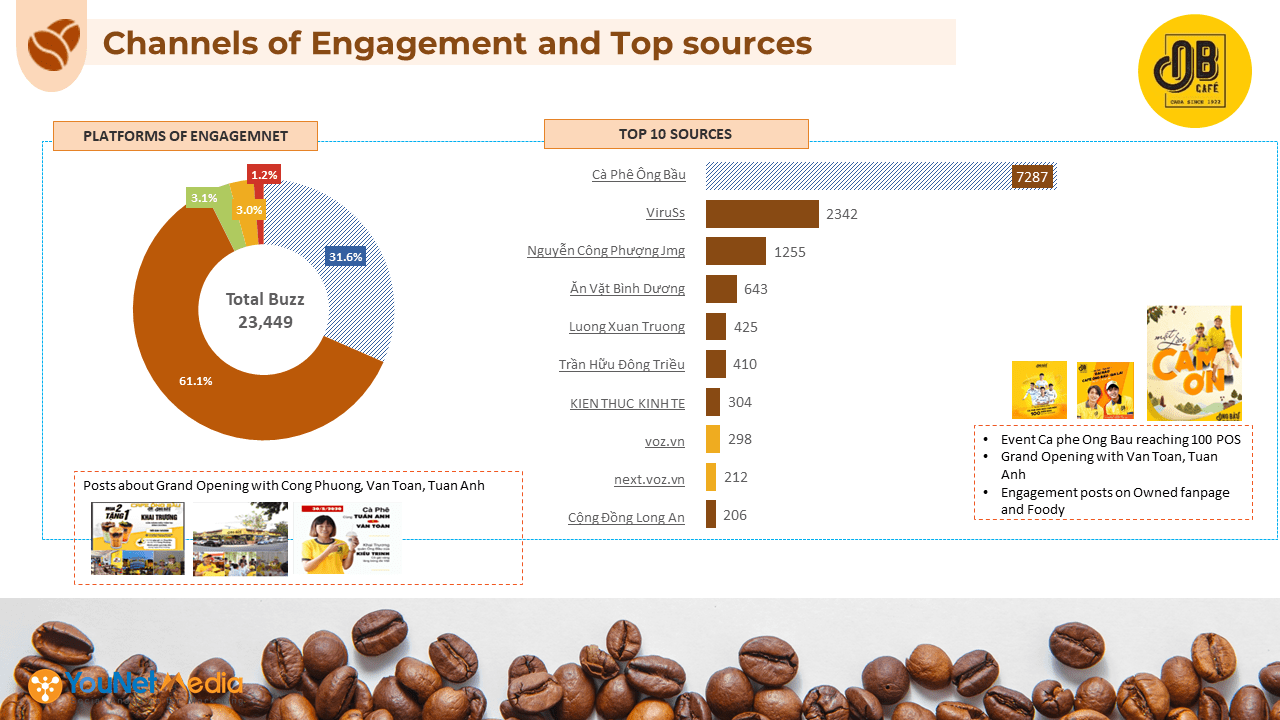Viewport: 1280px width, 720px height.
Task: Select the bar labeled 643
Action: tap(721, 289)
